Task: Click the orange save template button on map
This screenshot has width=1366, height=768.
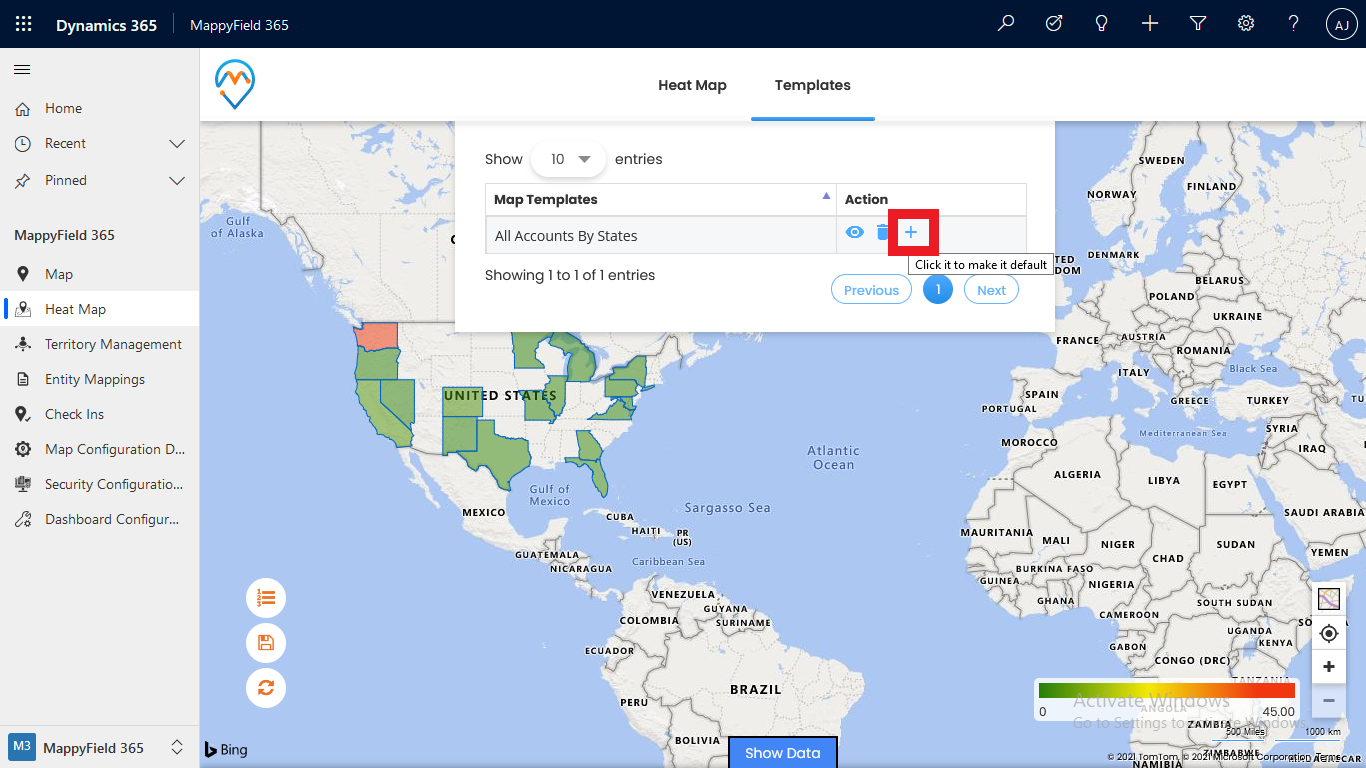Action: tap(266, 642)
